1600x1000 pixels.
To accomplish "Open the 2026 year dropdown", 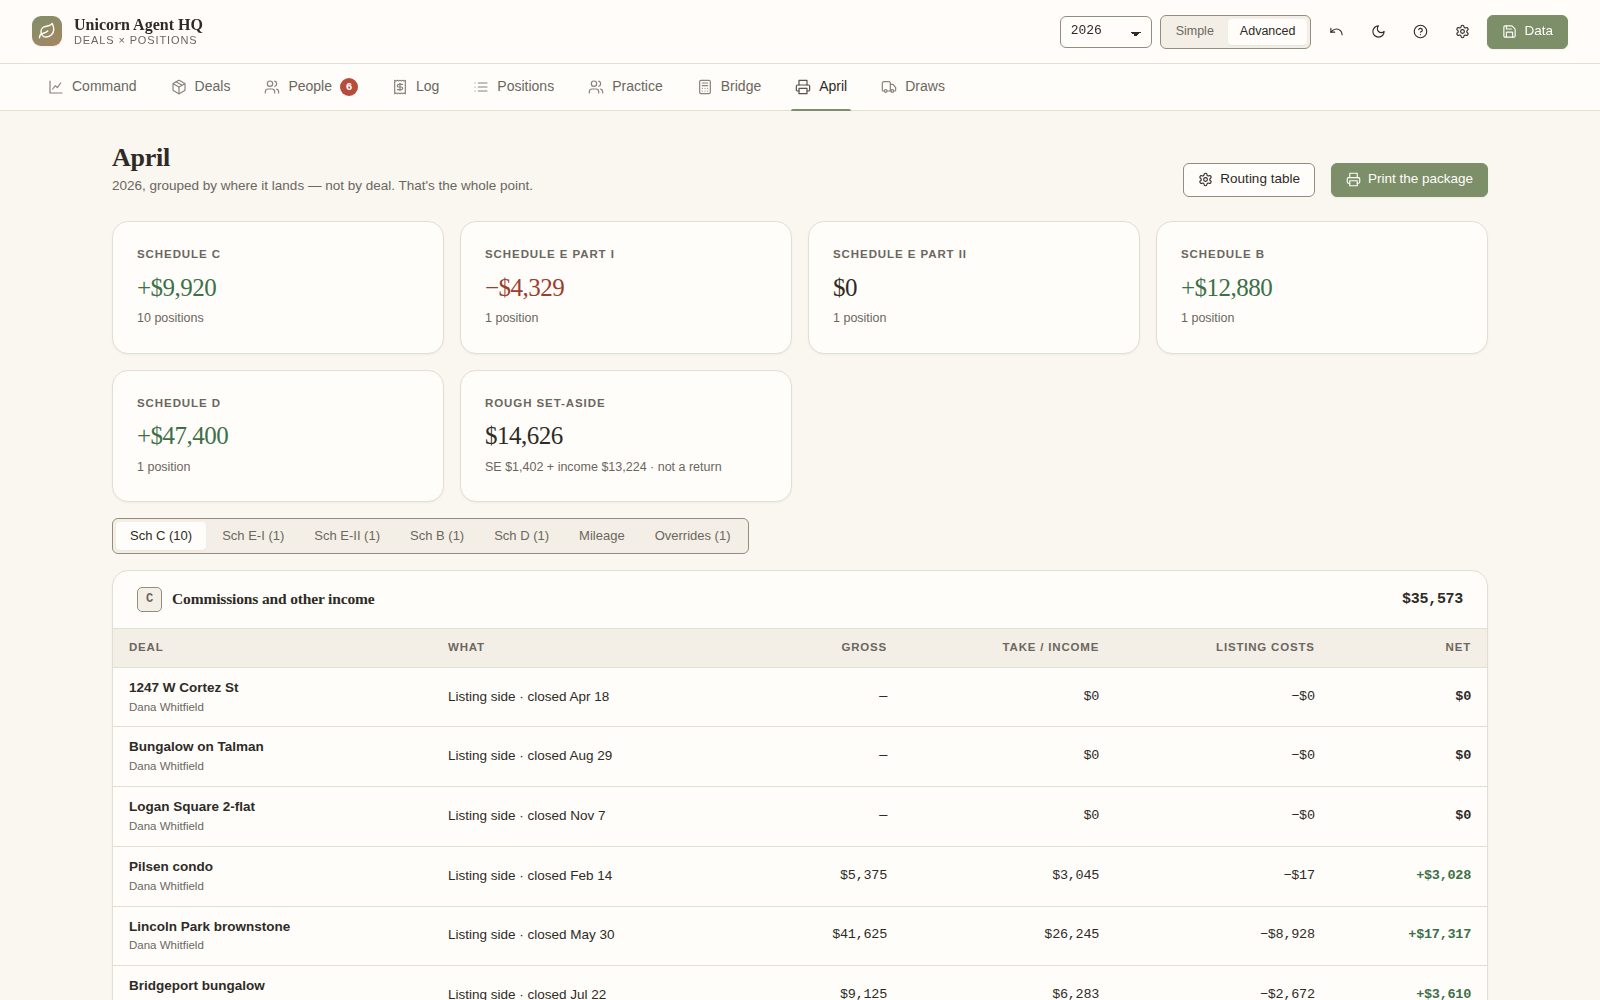I will point(1105,31).
